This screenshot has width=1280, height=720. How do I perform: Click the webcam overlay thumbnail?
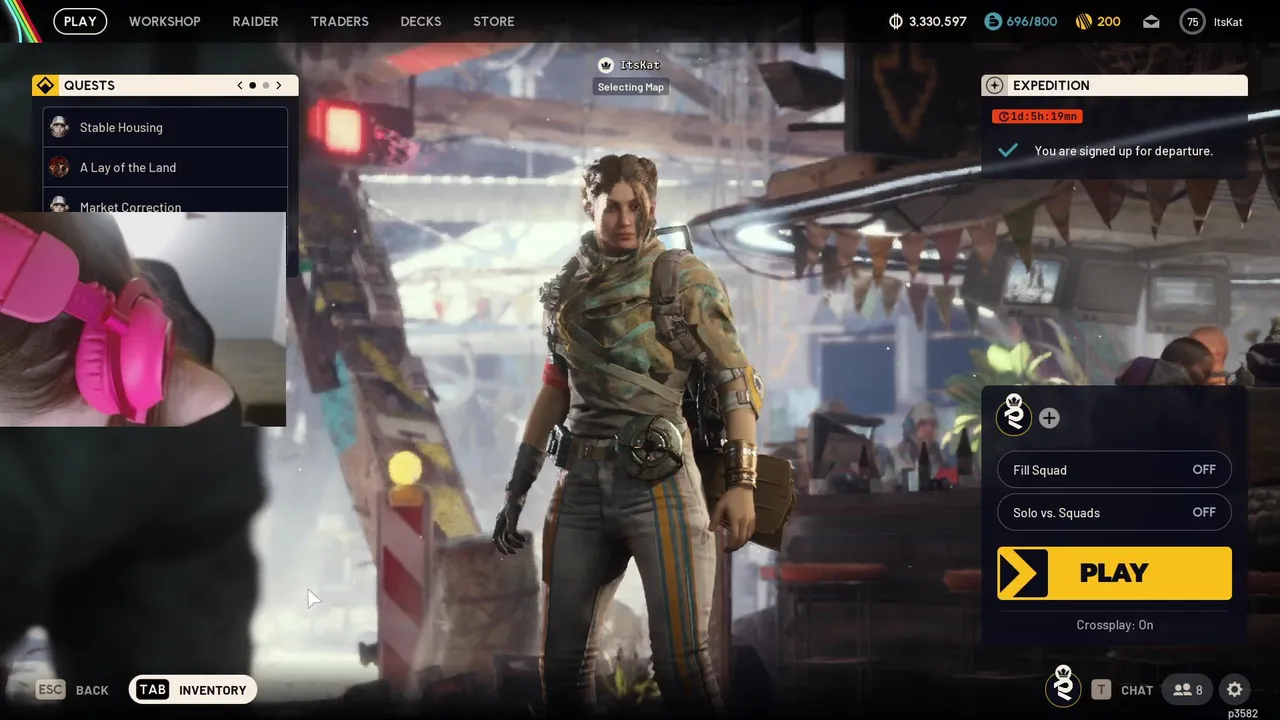(x=142, y=319)
